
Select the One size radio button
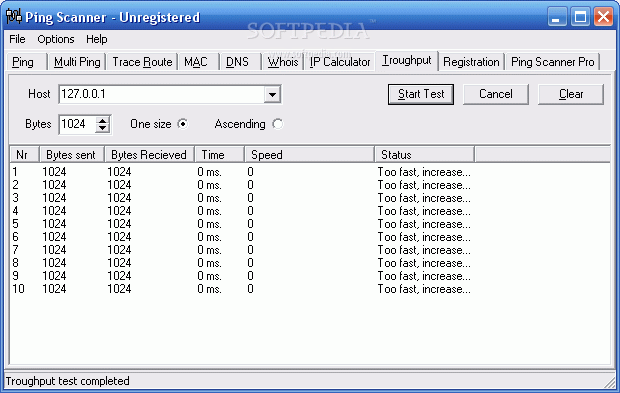tap(183, 124)
